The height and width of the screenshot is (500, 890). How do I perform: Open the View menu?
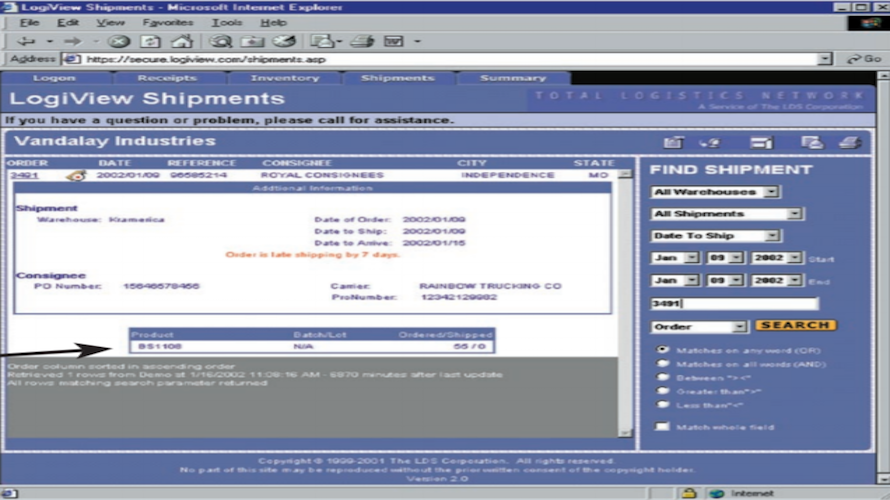pos(110,23)
